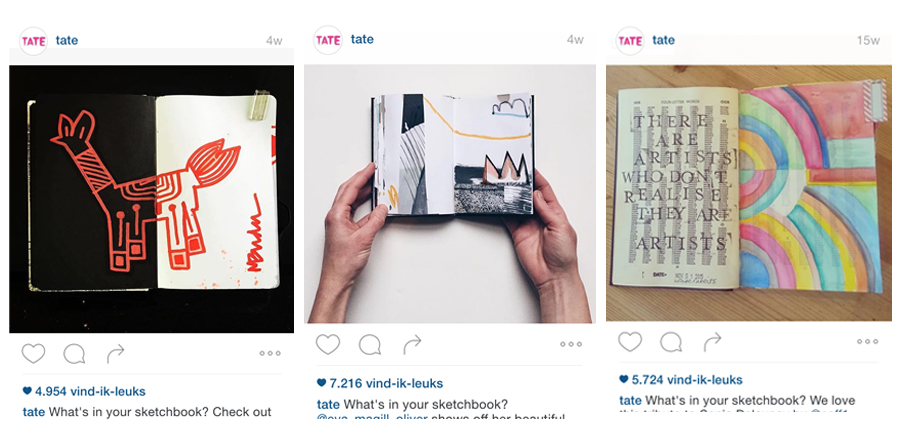
Task: Tap the heart under the hands-holding-book photo
Action: [x=328, y=344]
